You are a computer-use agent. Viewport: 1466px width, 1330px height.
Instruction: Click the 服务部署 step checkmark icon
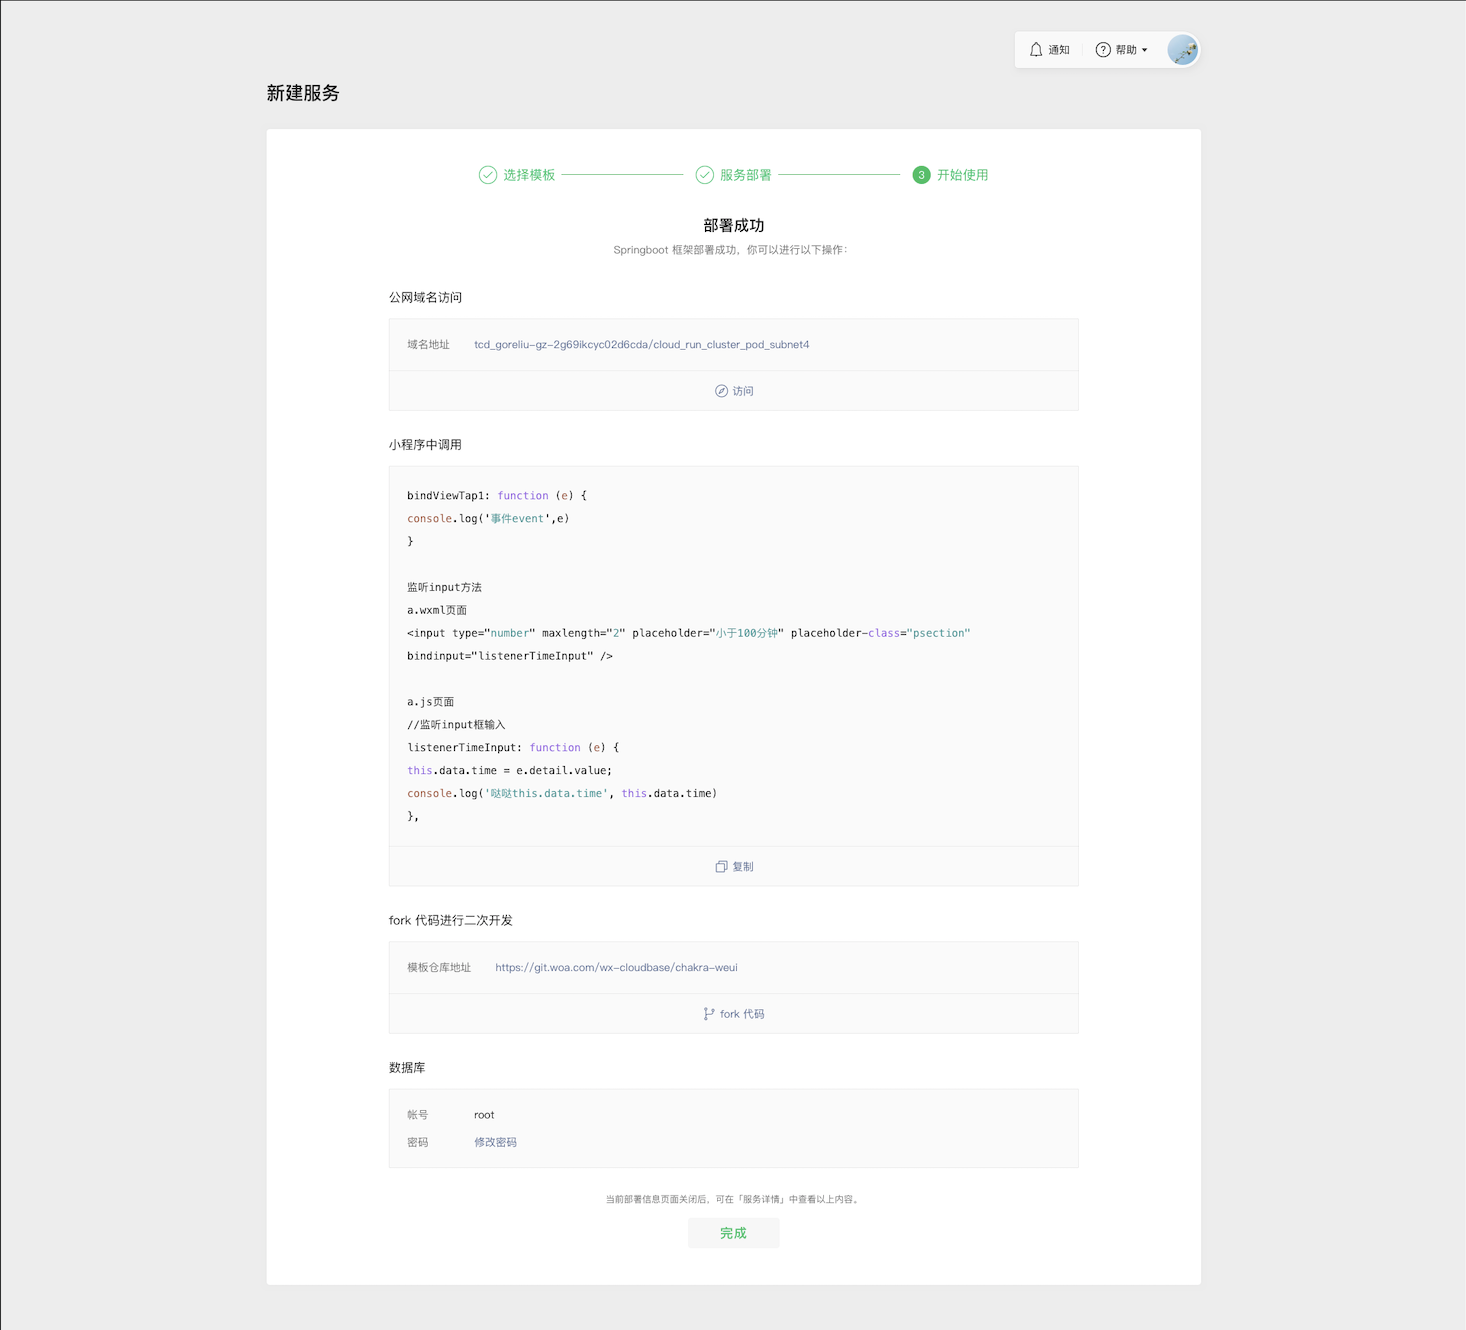(705, 175)
